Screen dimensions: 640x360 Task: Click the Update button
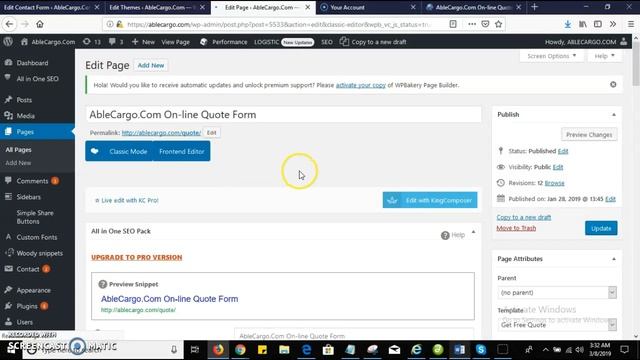[601, 228]
